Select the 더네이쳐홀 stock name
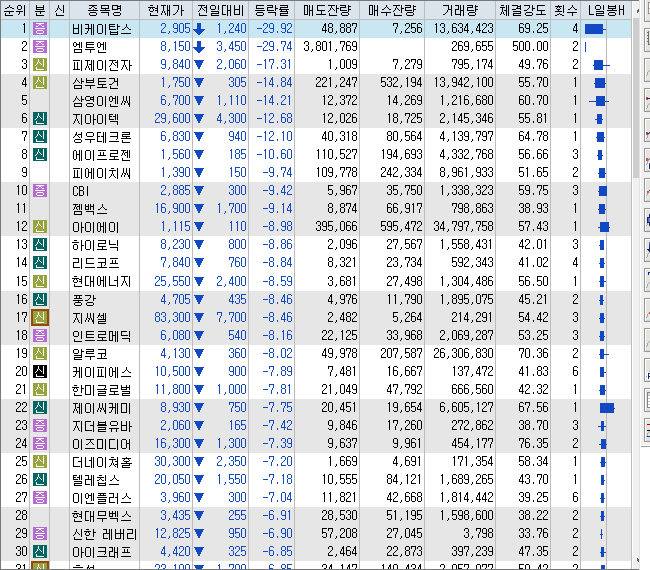Screen dimensions: 650x570 (x=102, y=462)
